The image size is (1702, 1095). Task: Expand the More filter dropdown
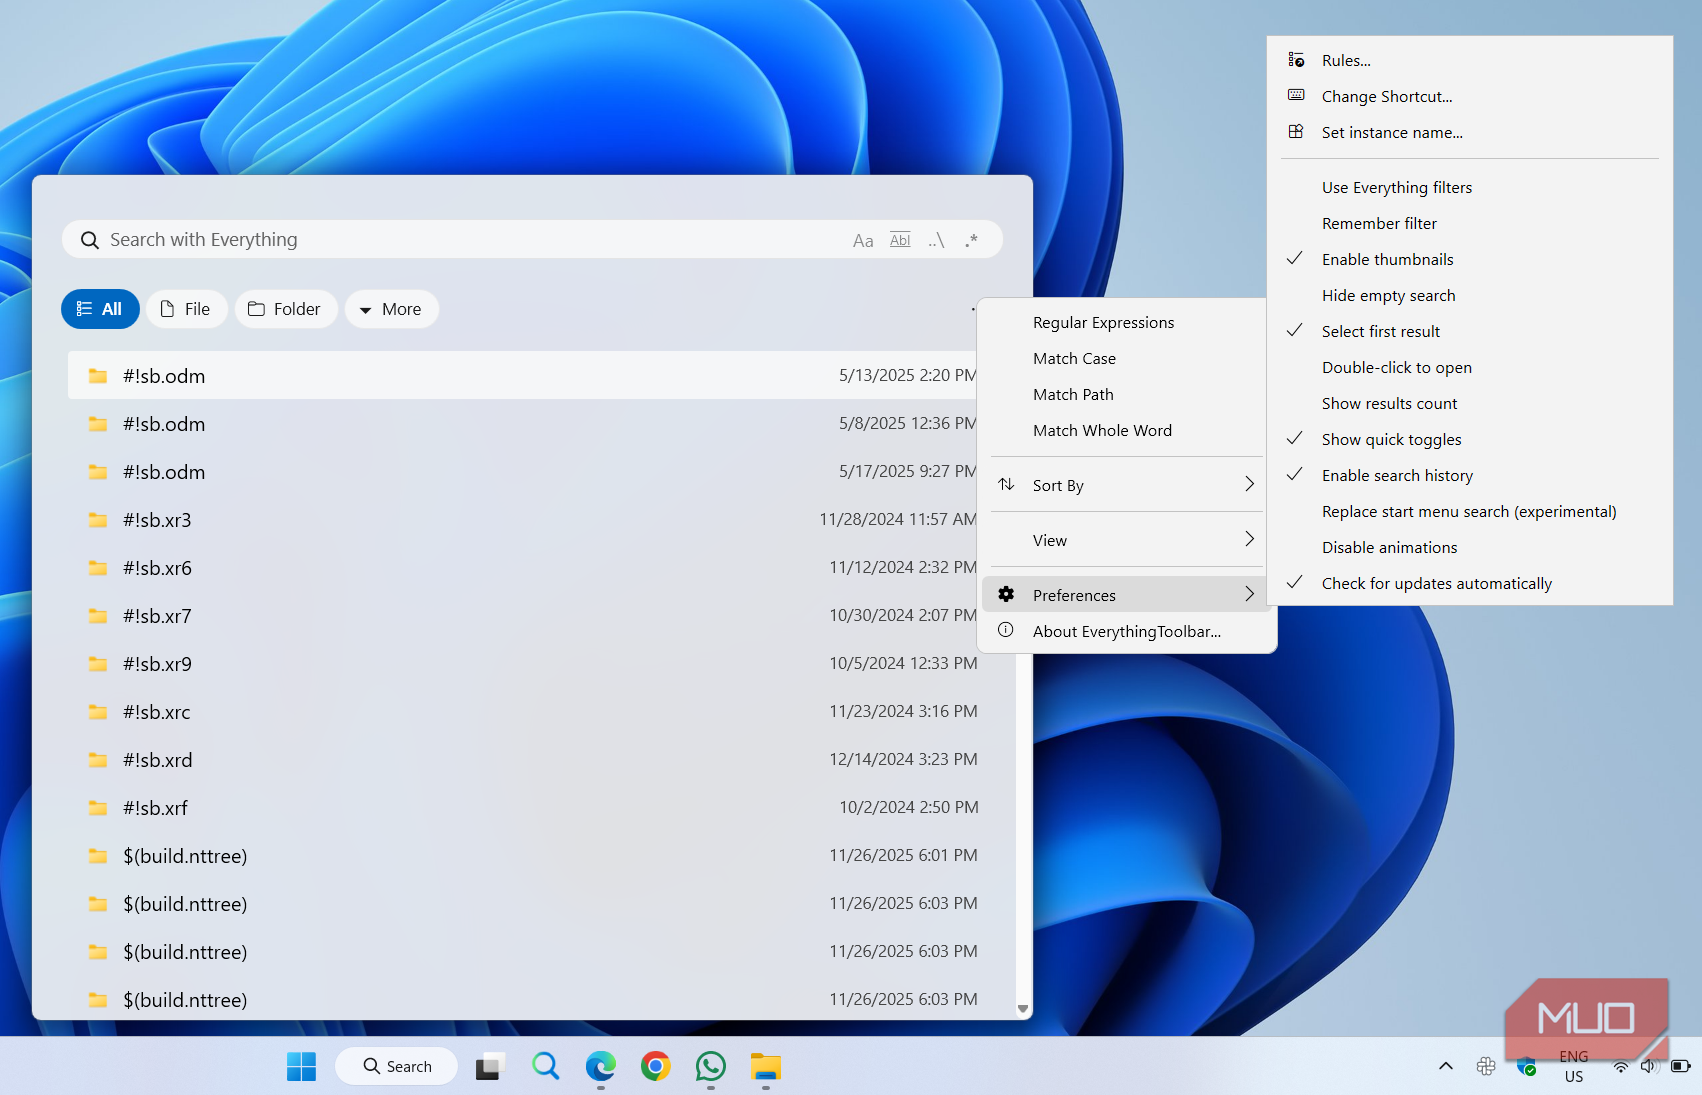[x=392, y=309]
